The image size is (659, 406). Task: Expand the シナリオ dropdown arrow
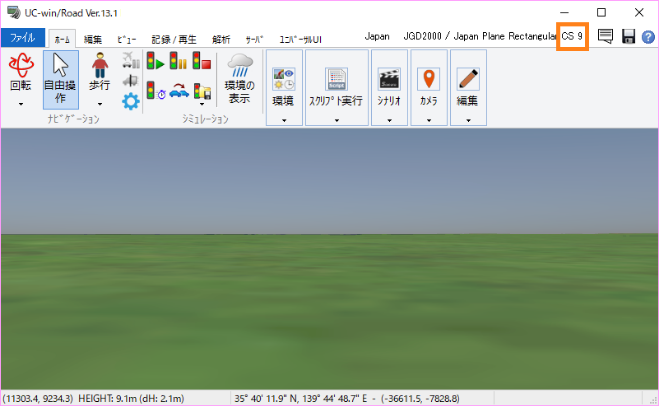click(x=390, y=121)
